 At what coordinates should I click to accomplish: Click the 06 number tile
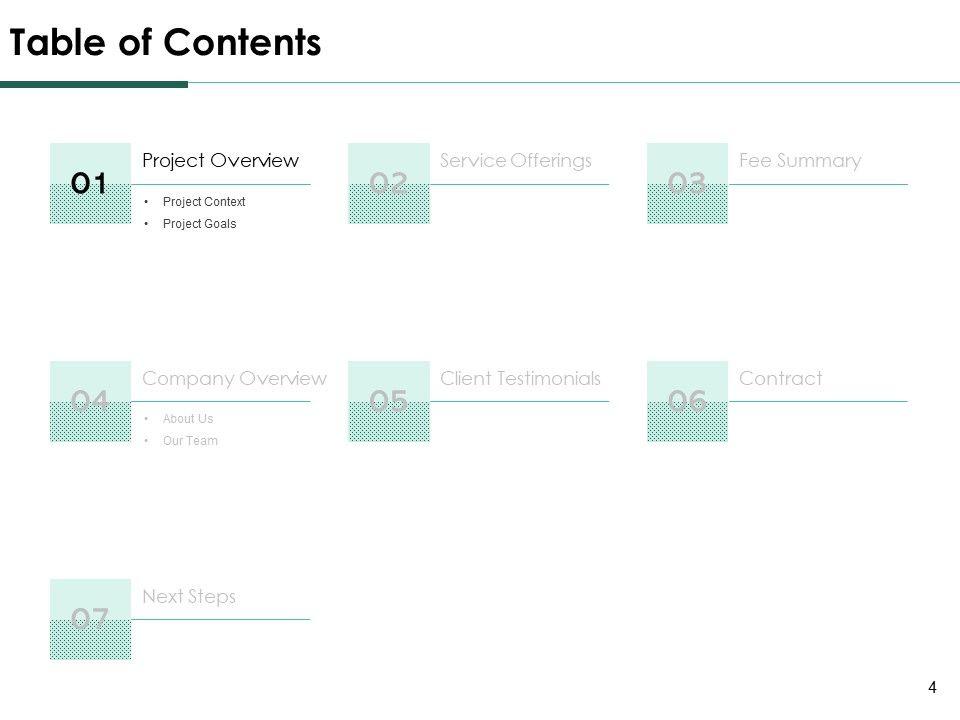[687, 401]
